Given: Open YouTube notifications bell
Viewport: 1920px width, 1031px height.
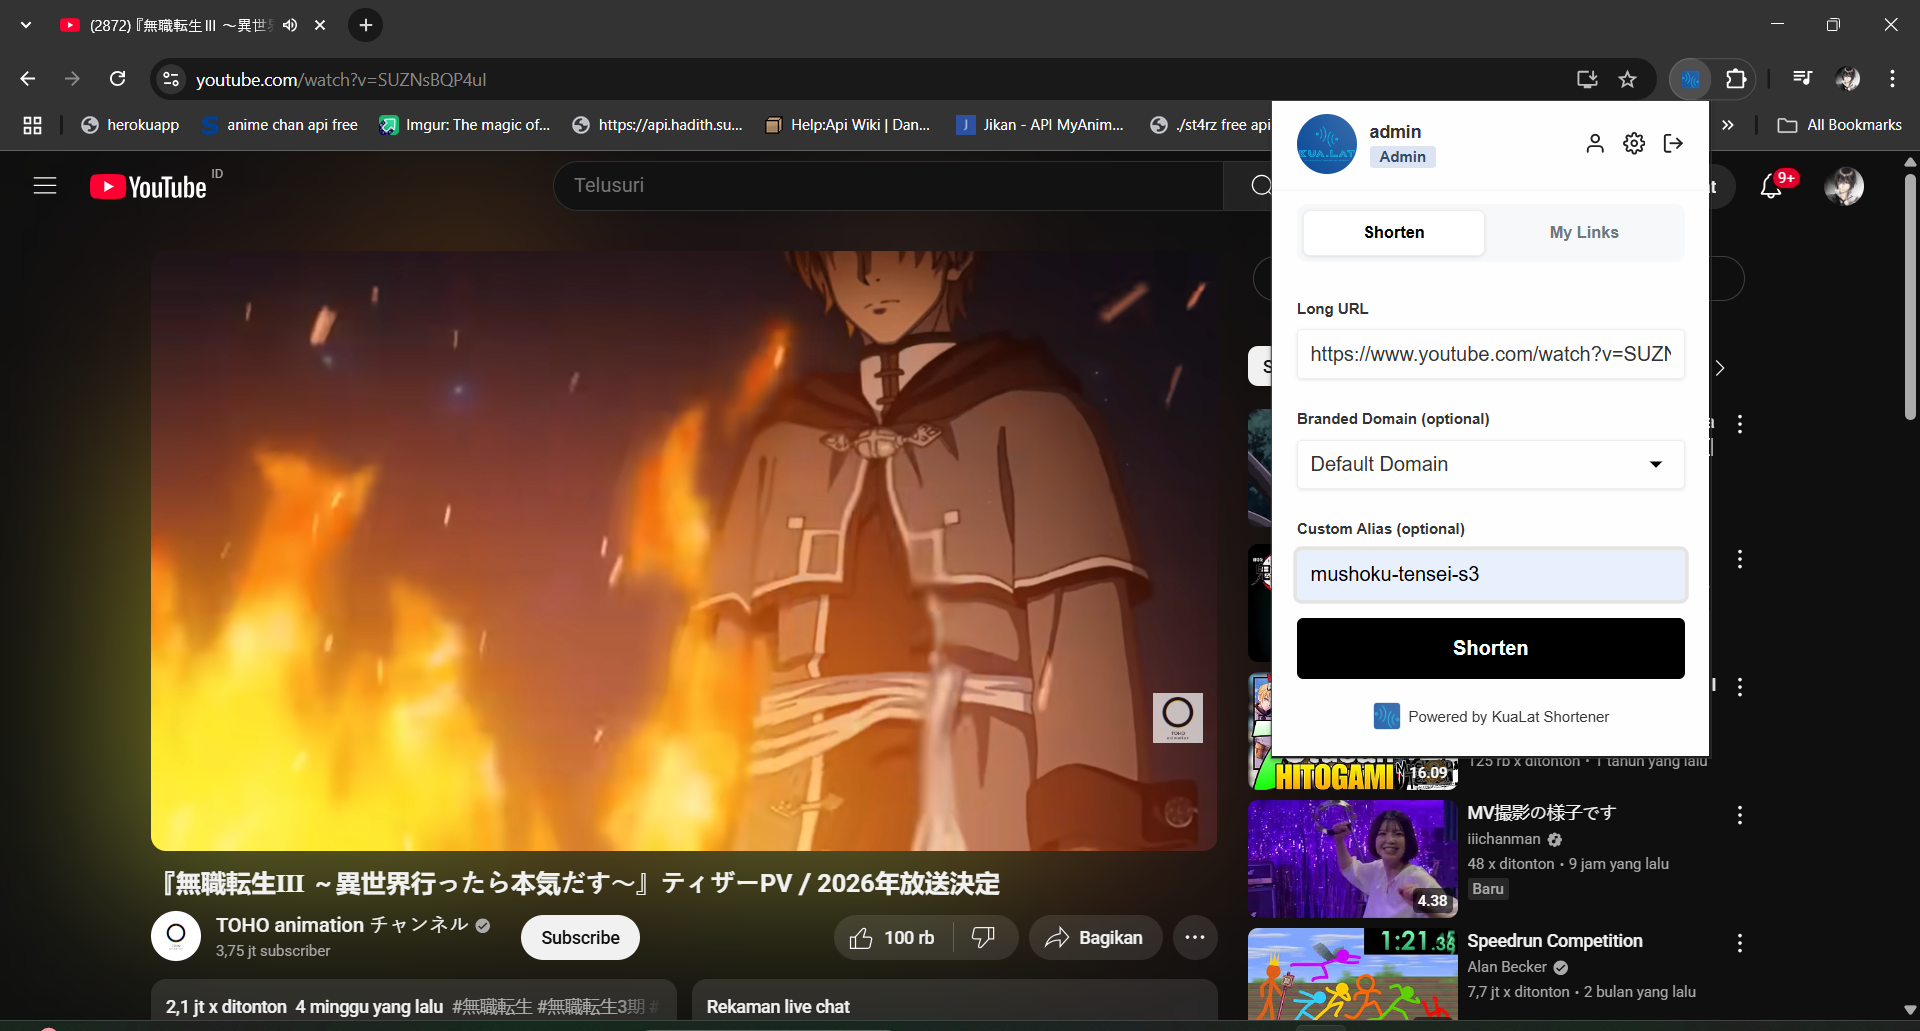Looking at the screenshot, I should click(1771, 186).
